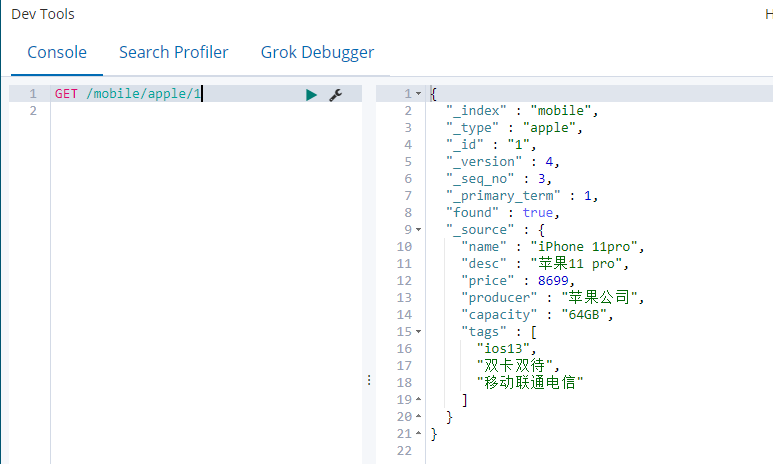Click response line number 22
The height and width of the screenshot is (464, 773).
(x=404, y=451)
